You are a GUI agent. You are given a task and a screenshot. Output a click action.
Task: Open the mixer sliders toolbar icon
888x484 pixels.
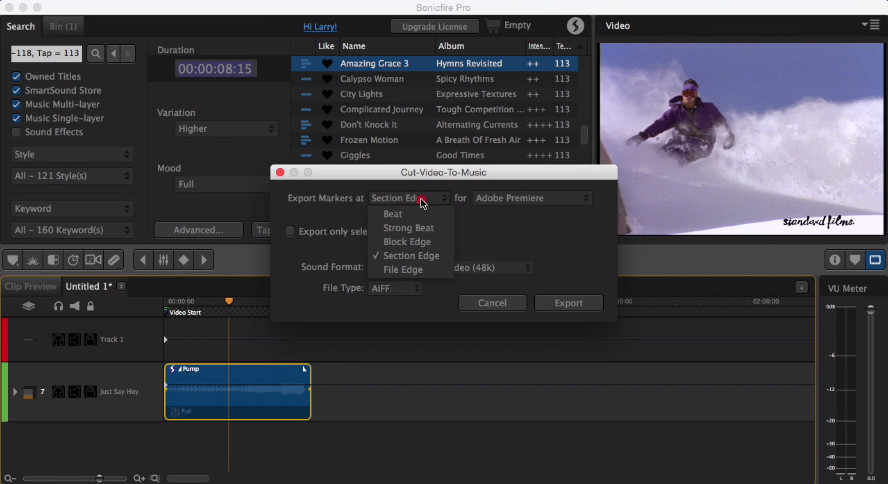tap(163, 260)
